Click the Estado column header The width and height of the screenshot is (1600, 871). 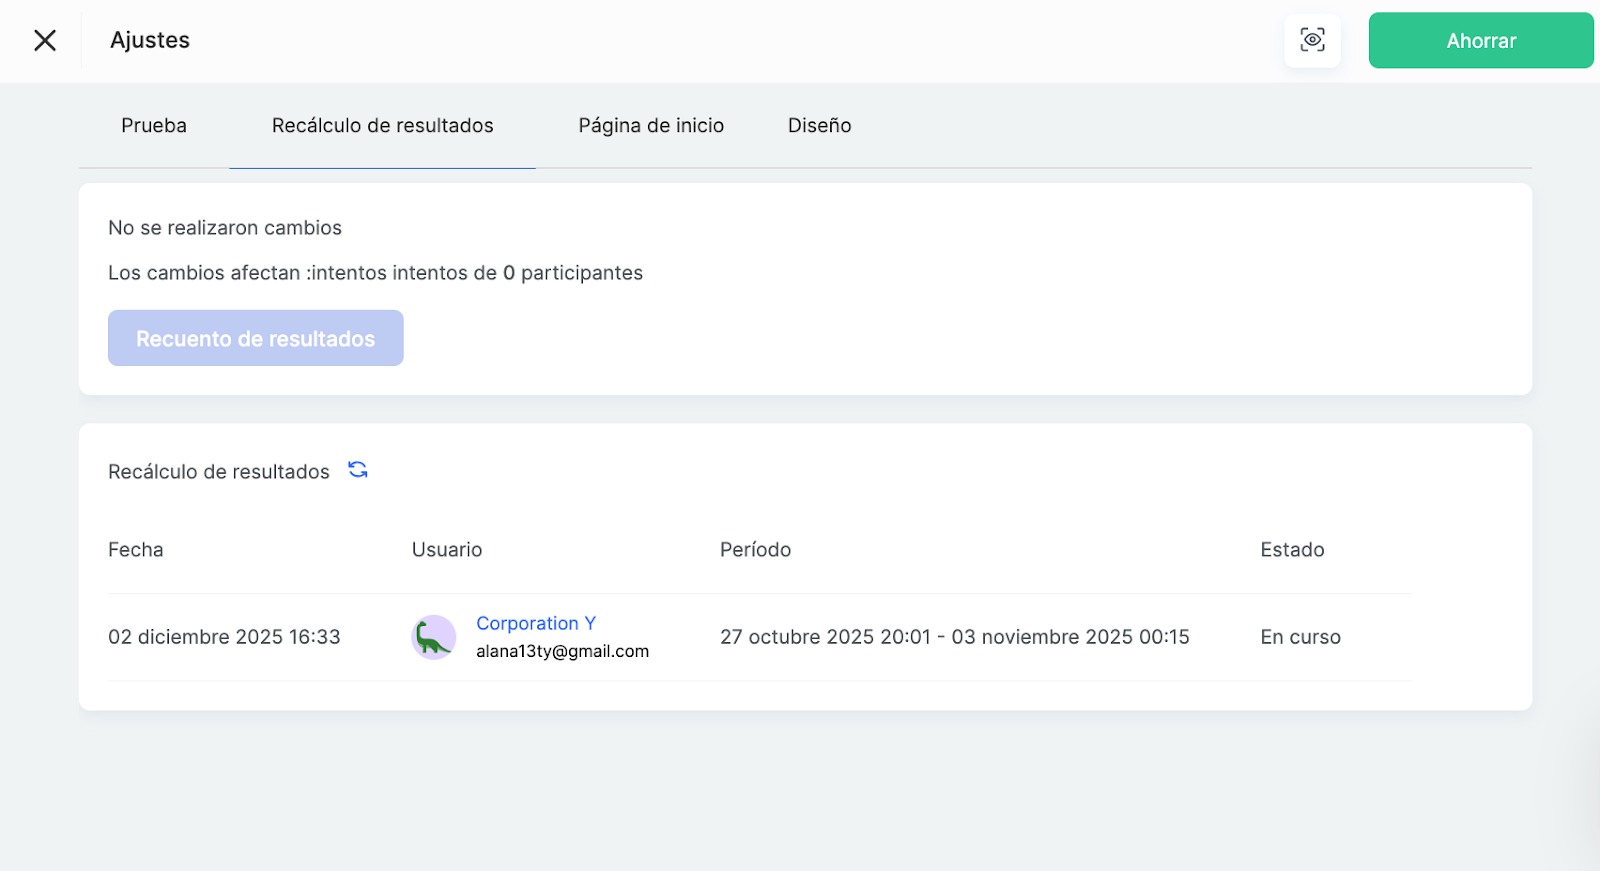1292,550
